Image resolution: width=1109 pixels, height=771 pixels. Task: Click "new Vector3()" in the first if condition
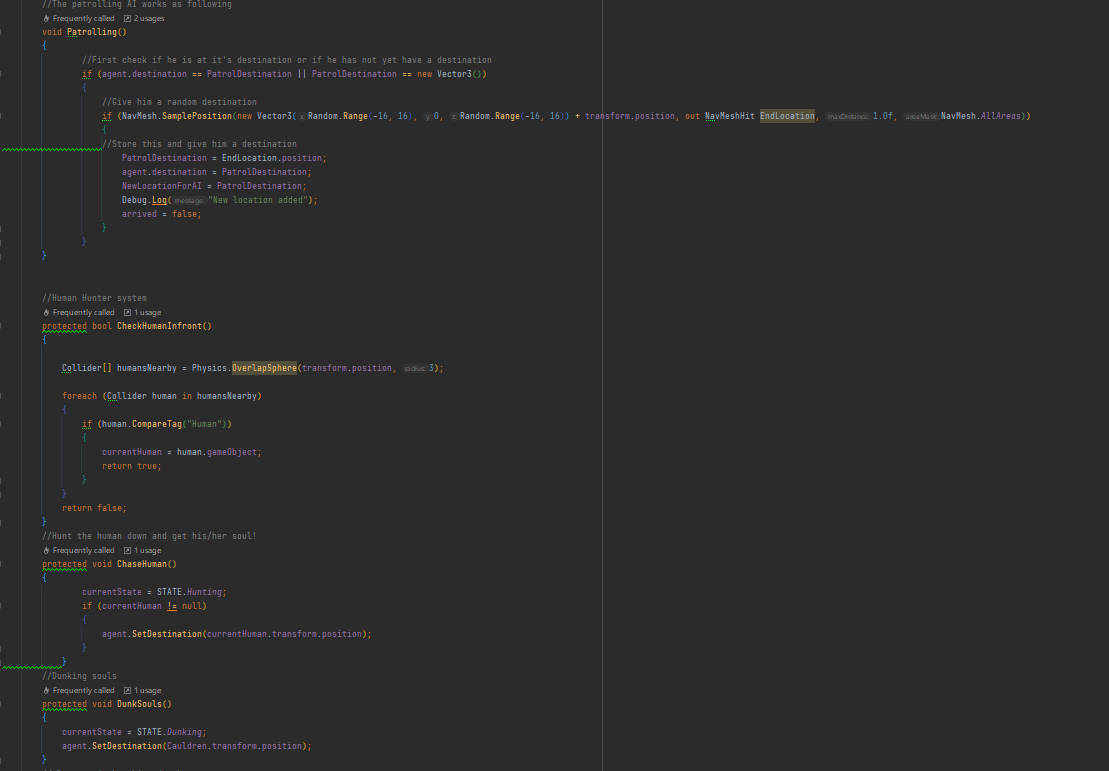pyautogui.click(x=449, y=74)
